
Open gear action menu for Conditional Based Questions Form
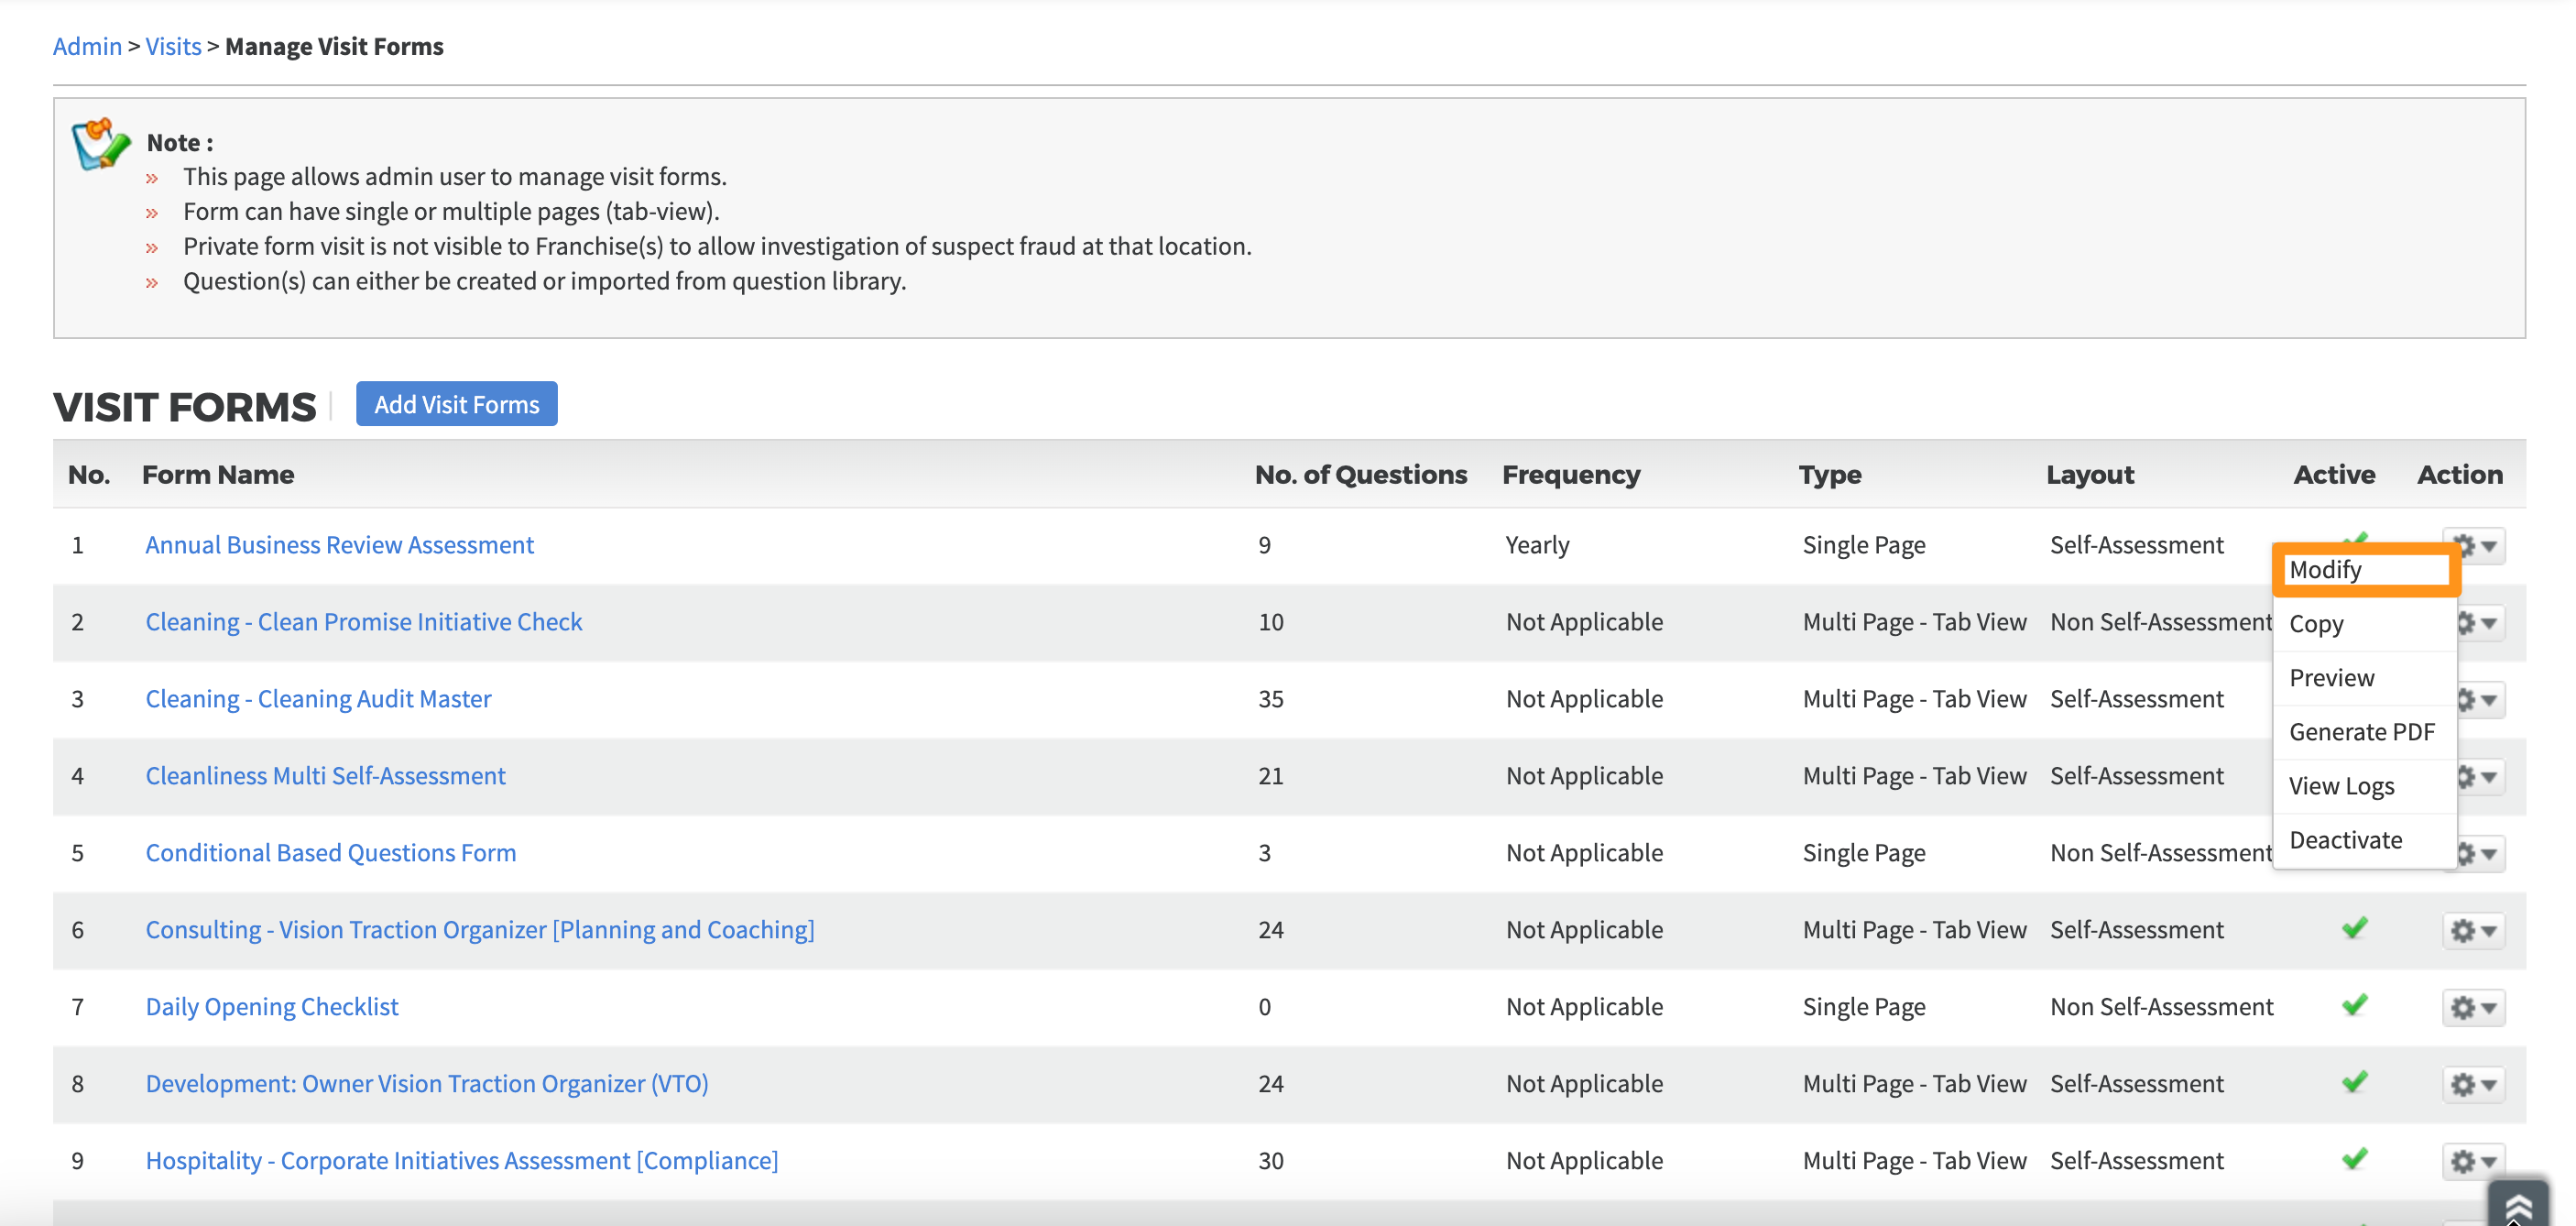tap(2480, 853)
